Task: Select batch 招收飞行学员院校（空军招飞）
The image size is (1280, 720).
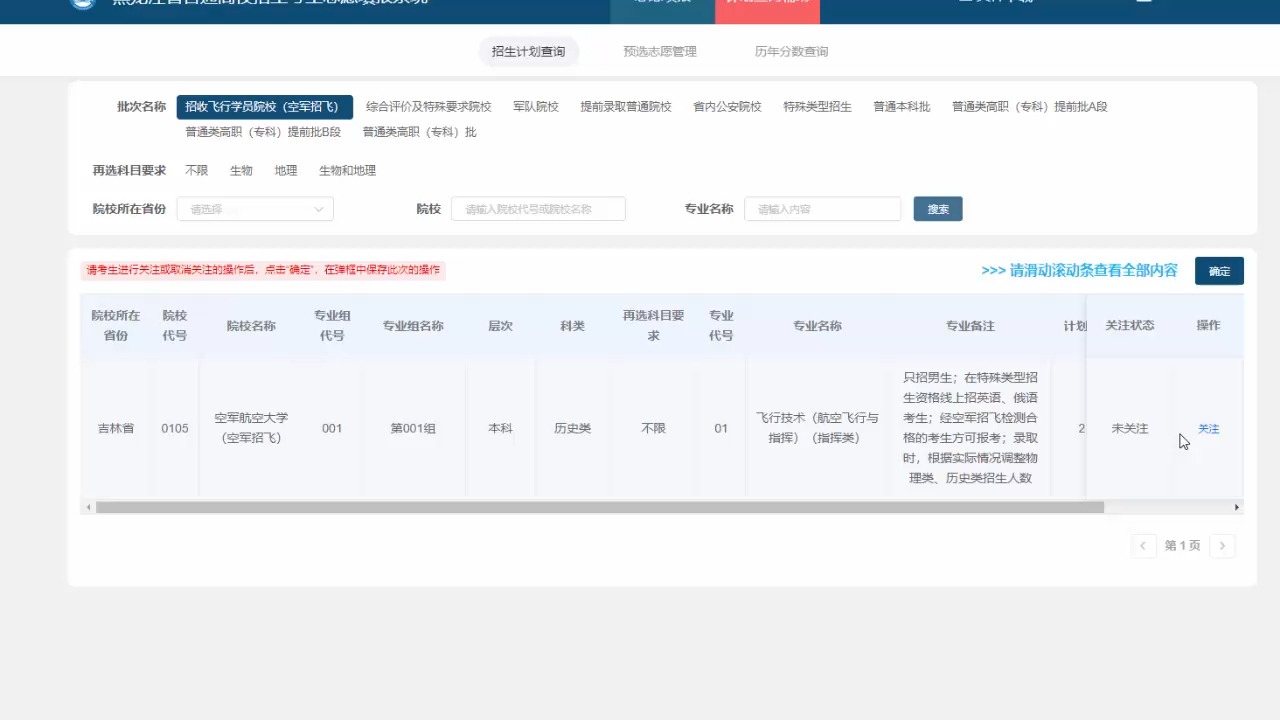Action: coord(265,107)
